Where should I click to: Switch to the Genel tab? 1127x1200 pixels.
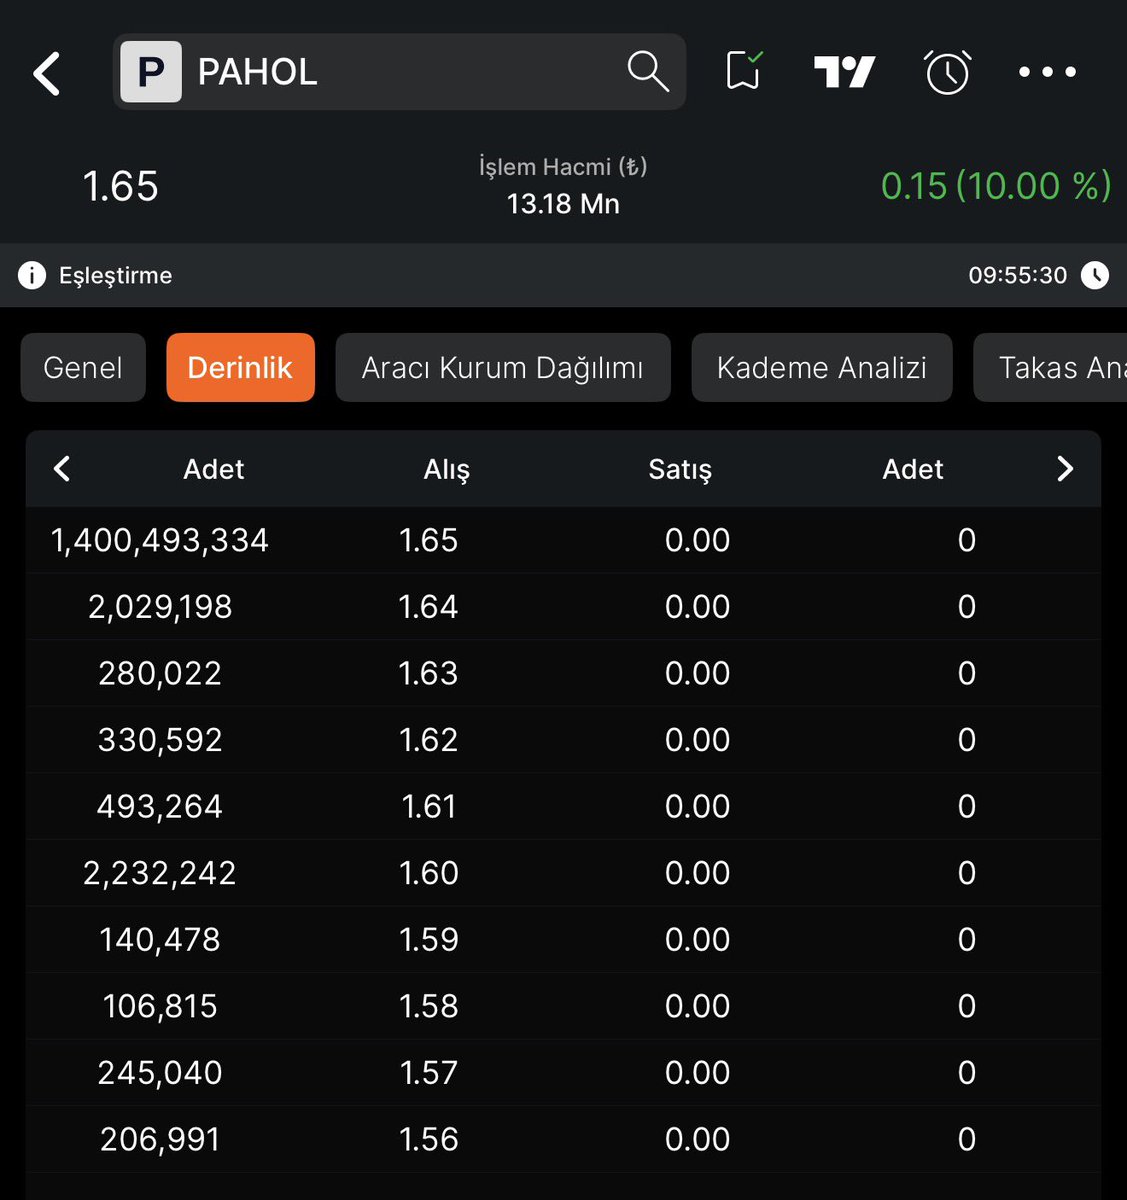tap(83, 367)
